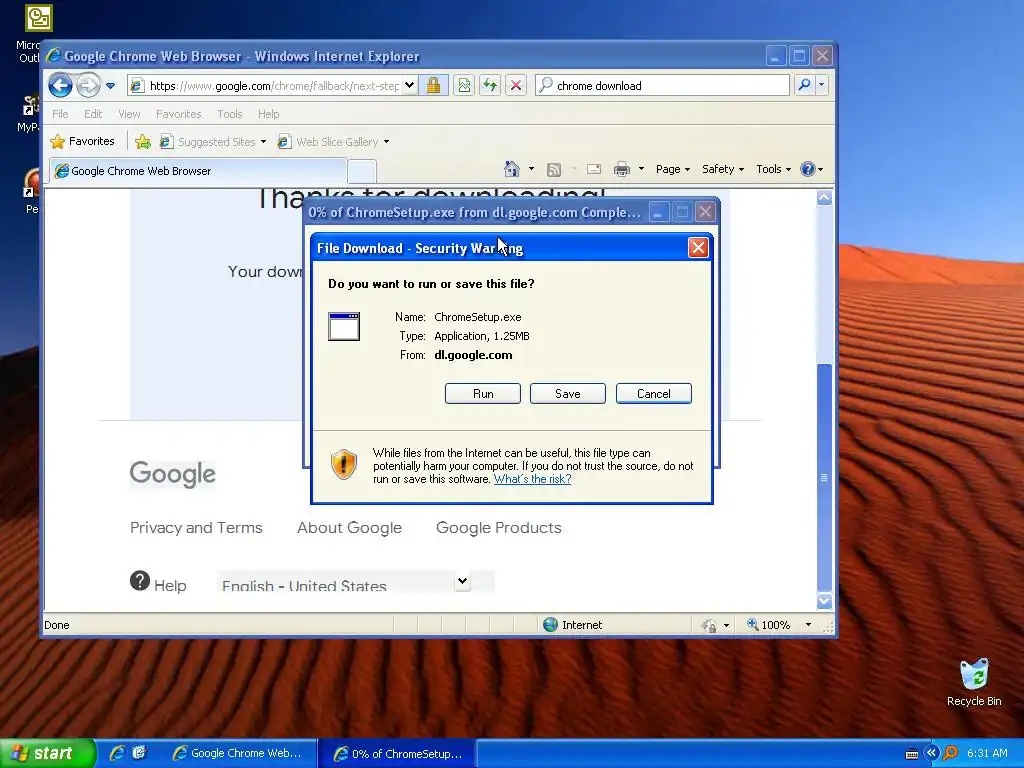The height and width of the screenshot is (768, 1024).
Task: Expand the Print options dropdown arrow
Action: 641,169
